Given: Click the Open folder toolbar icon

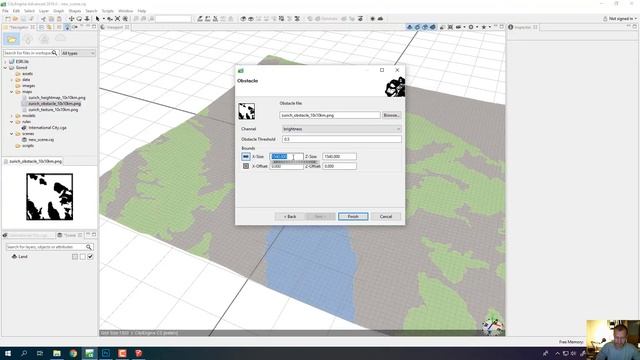Looking at the screenshot, I should [15, 19].
